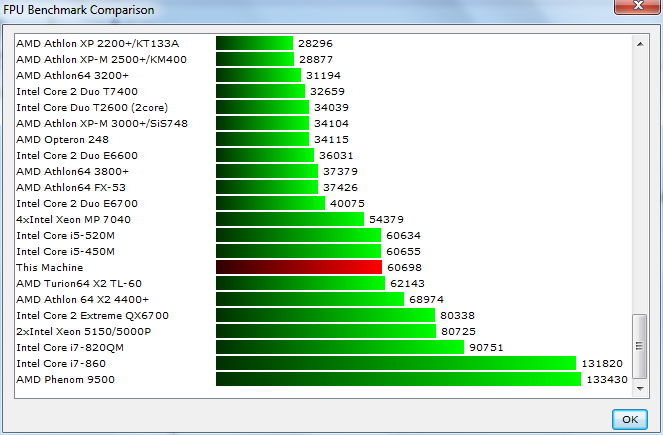663x435 pixels.
Task: Click the score value 34039
Action: (332, 107)
